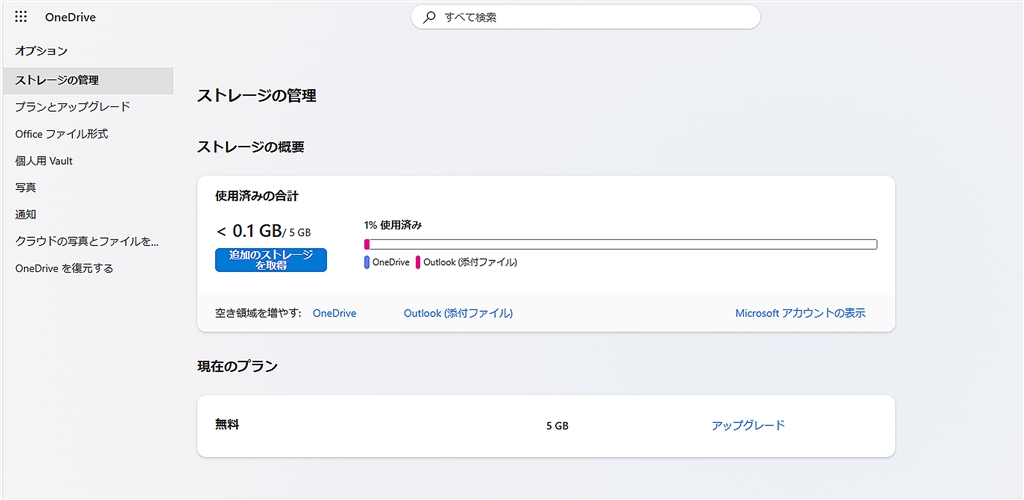The width and height of the screenshot is (1024, 500).
Task: Click the storage usage progress bar
Action: (620, 244)
